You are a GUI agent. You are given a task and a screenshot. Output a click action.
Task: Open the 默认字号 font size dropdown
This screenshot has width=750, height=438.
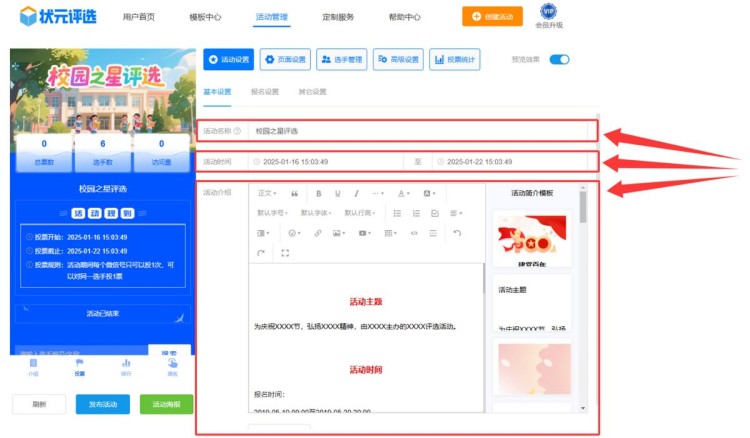(x=274, y=213)
